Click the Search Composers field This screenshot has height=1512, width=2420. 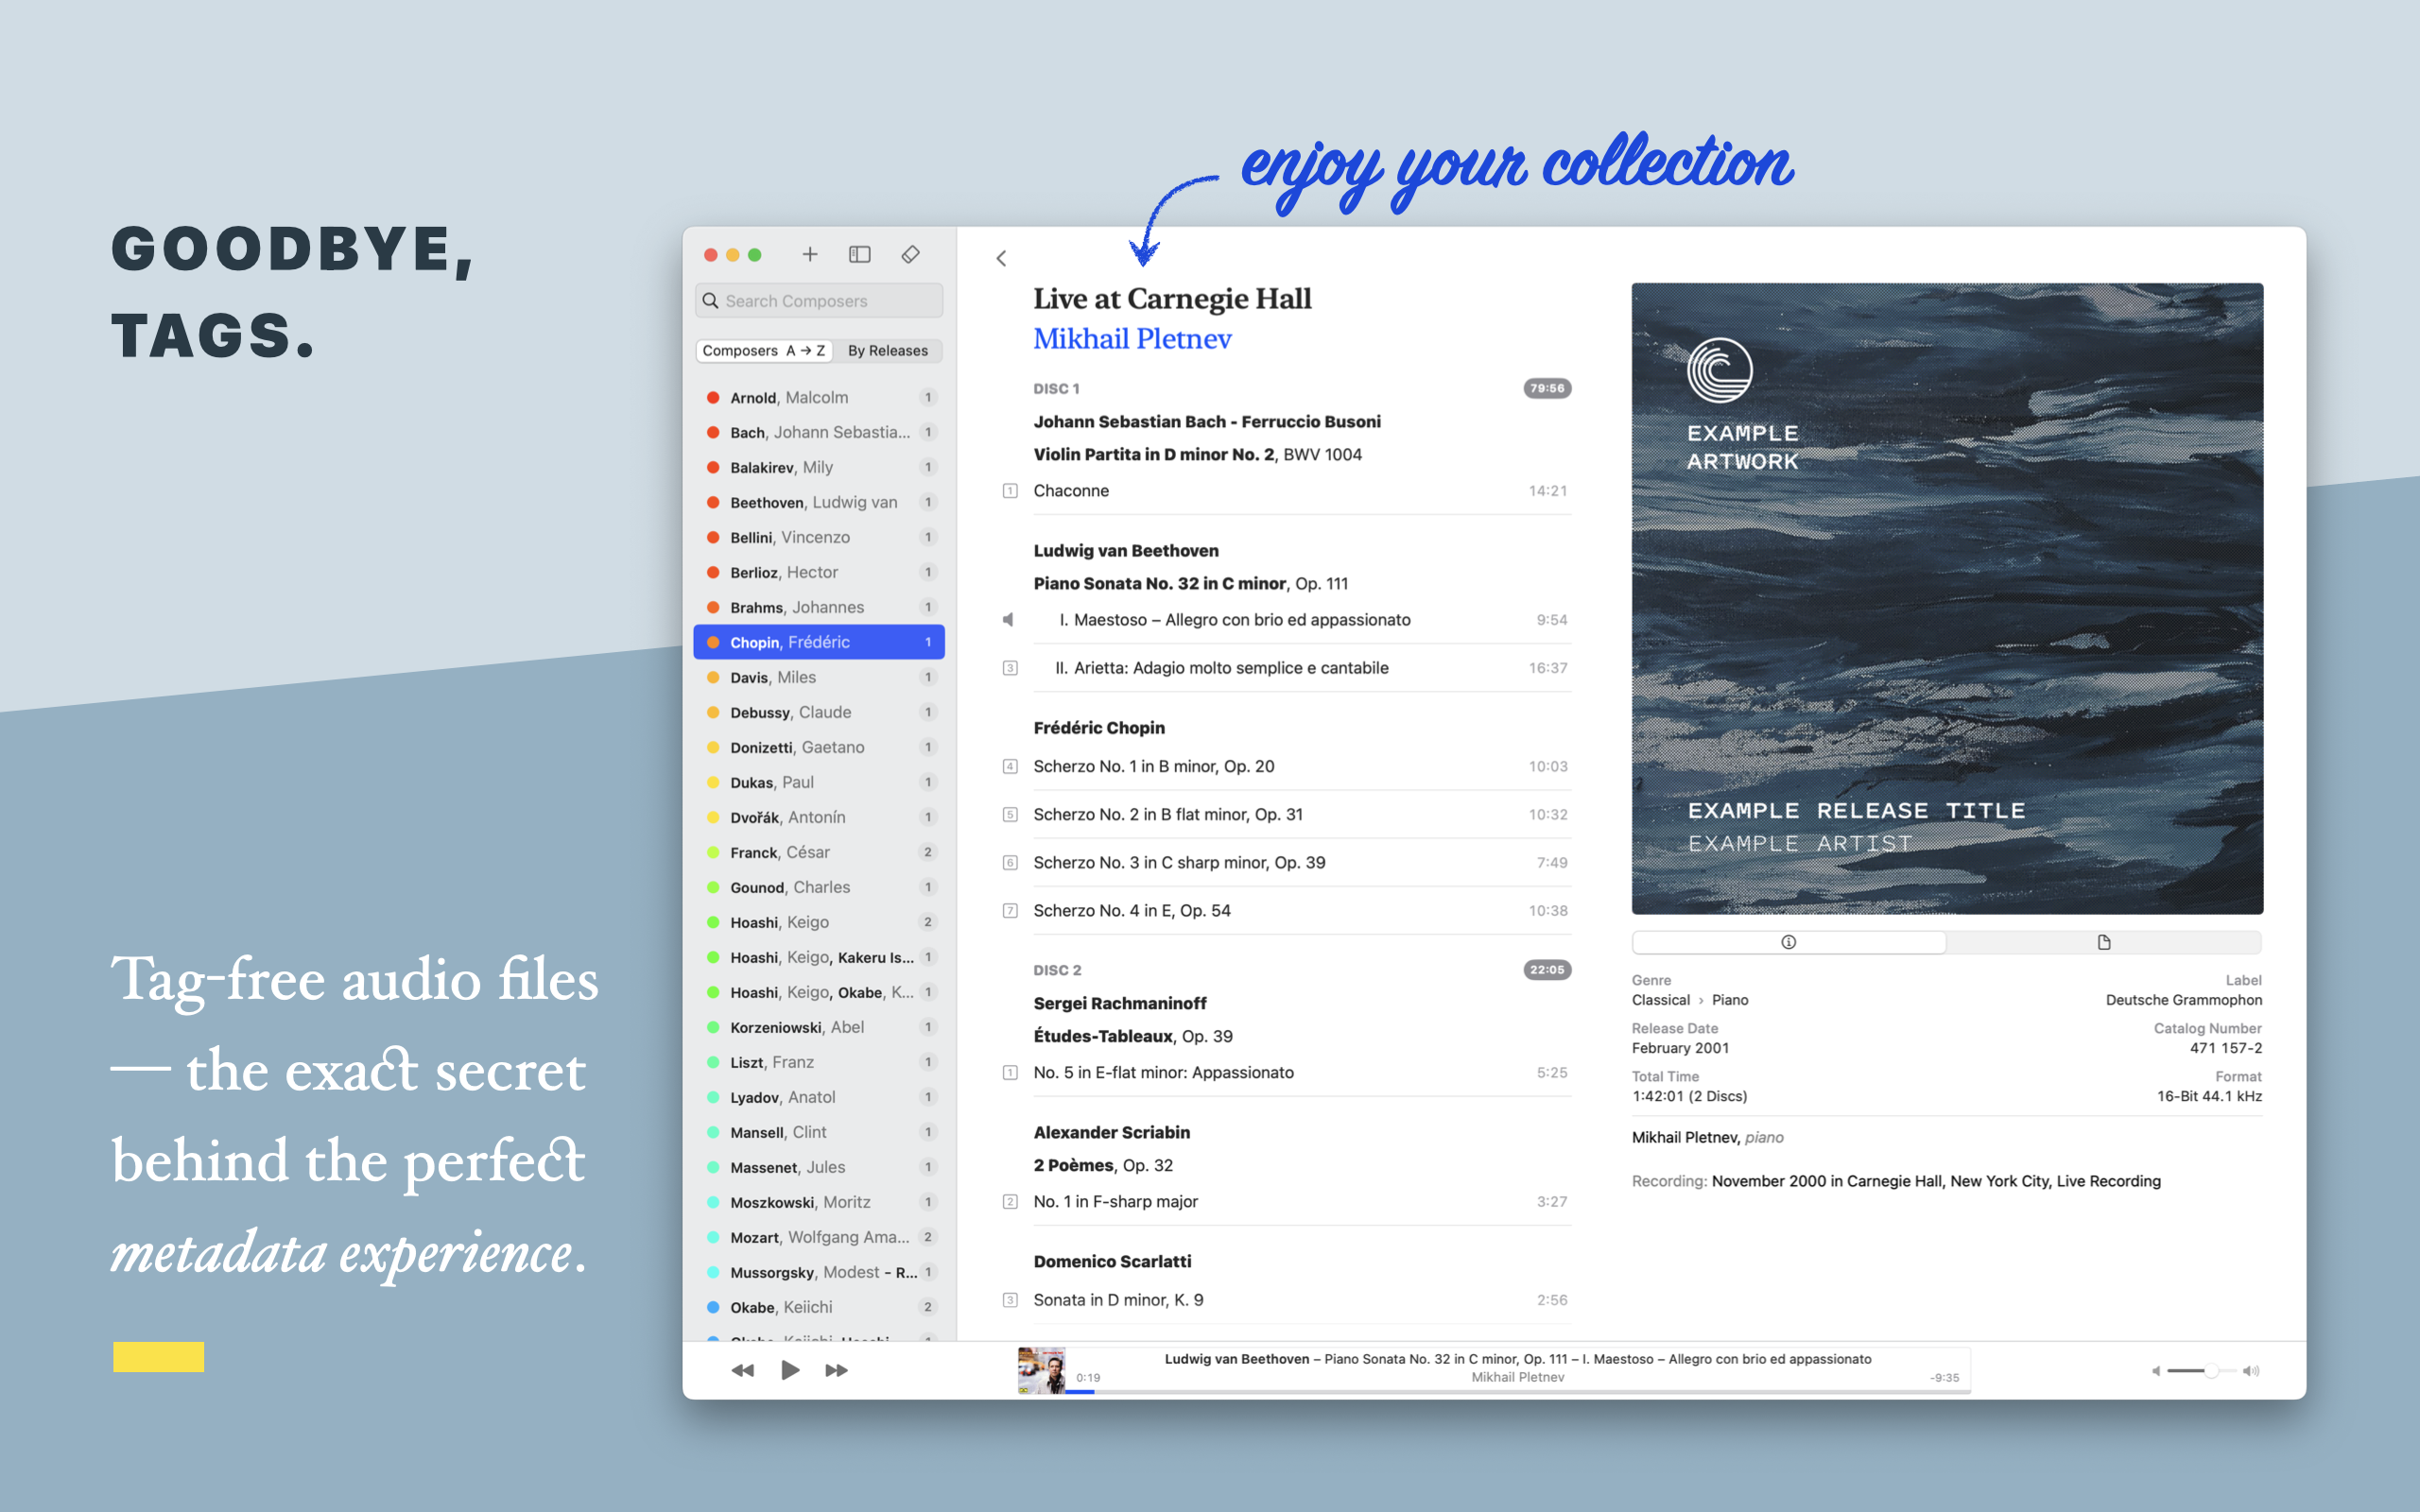tap(819, 301)
